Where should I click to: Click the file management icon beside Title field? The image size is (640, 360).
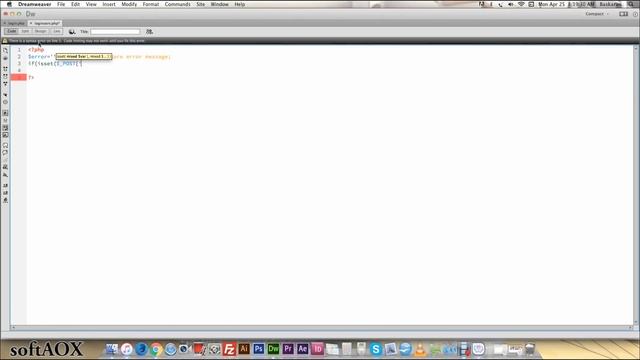149,31
